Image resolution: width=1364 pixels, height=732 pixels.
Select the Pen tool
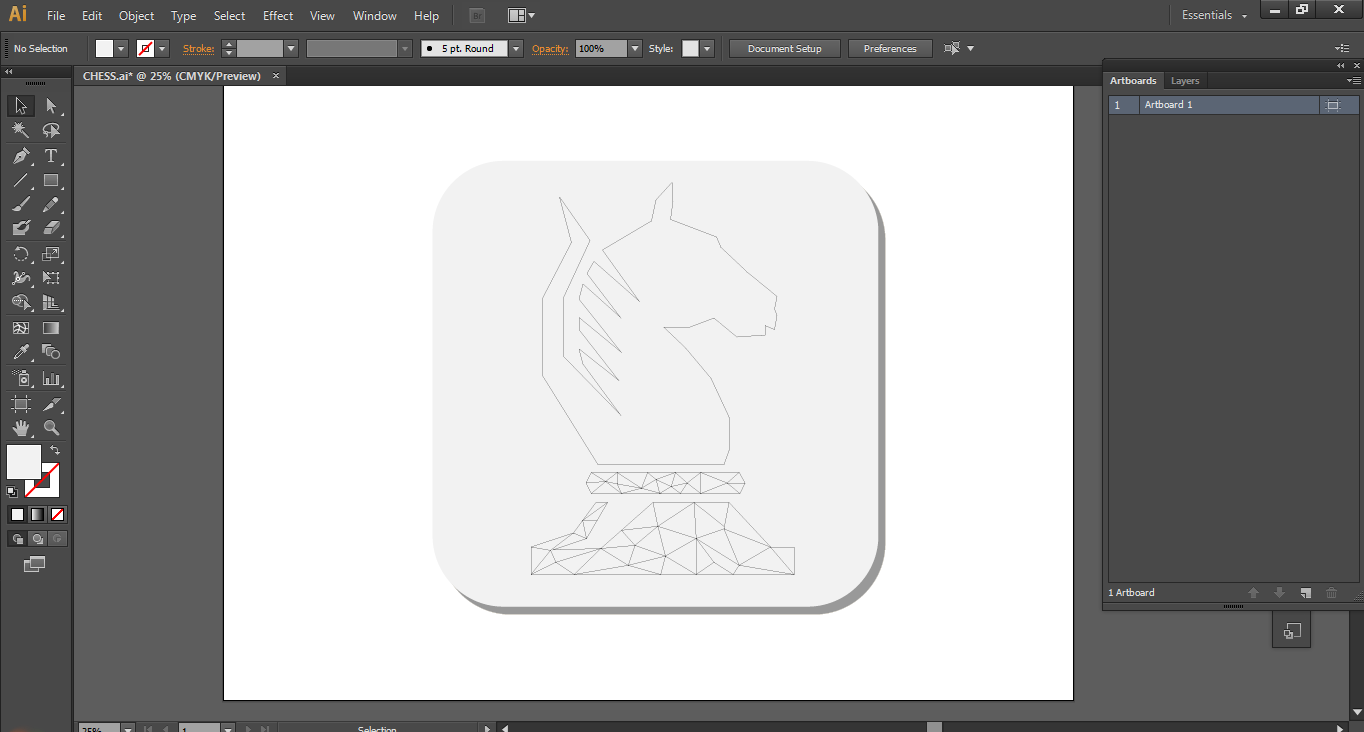click(x=21, y=156)
